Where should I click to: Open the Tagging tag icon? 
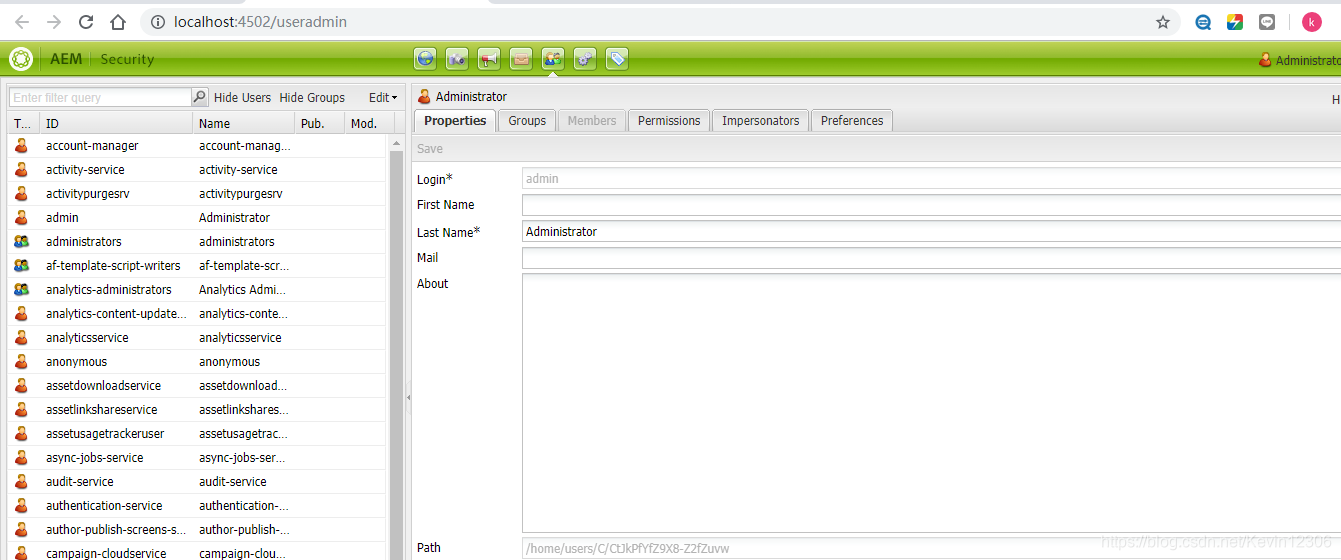pyautogui.click(x=617, y=59)
